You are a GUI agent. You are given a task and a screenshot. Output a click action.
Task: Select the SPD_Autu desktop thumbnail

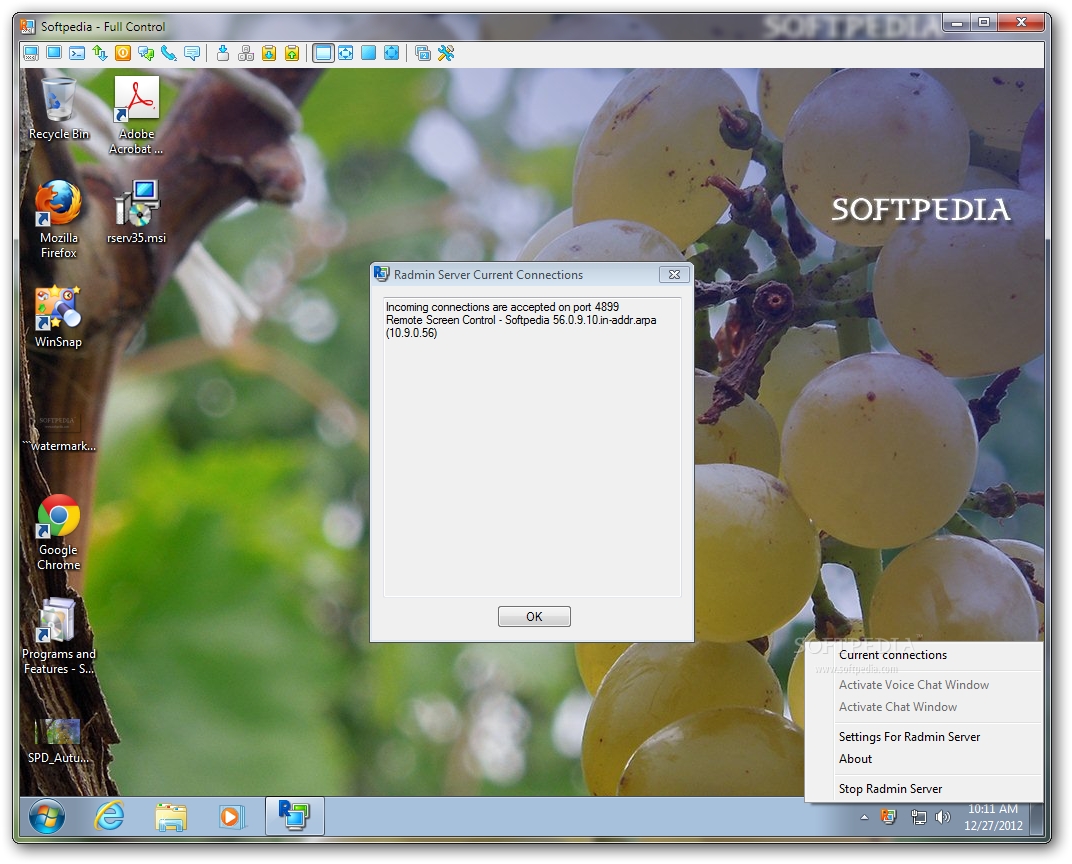coord(59,740)
